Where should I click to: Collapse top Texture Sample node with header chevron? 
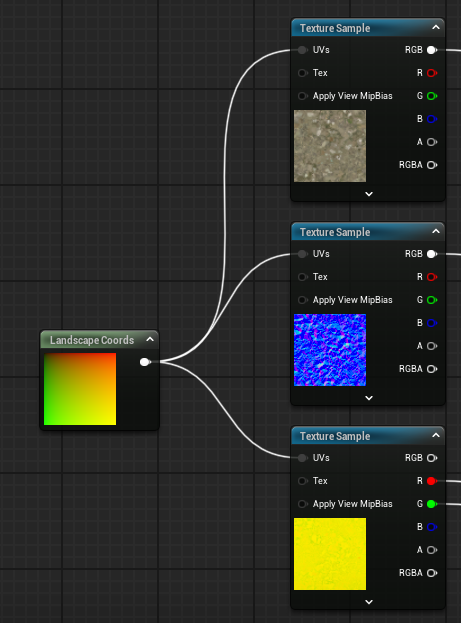point(436,27)
